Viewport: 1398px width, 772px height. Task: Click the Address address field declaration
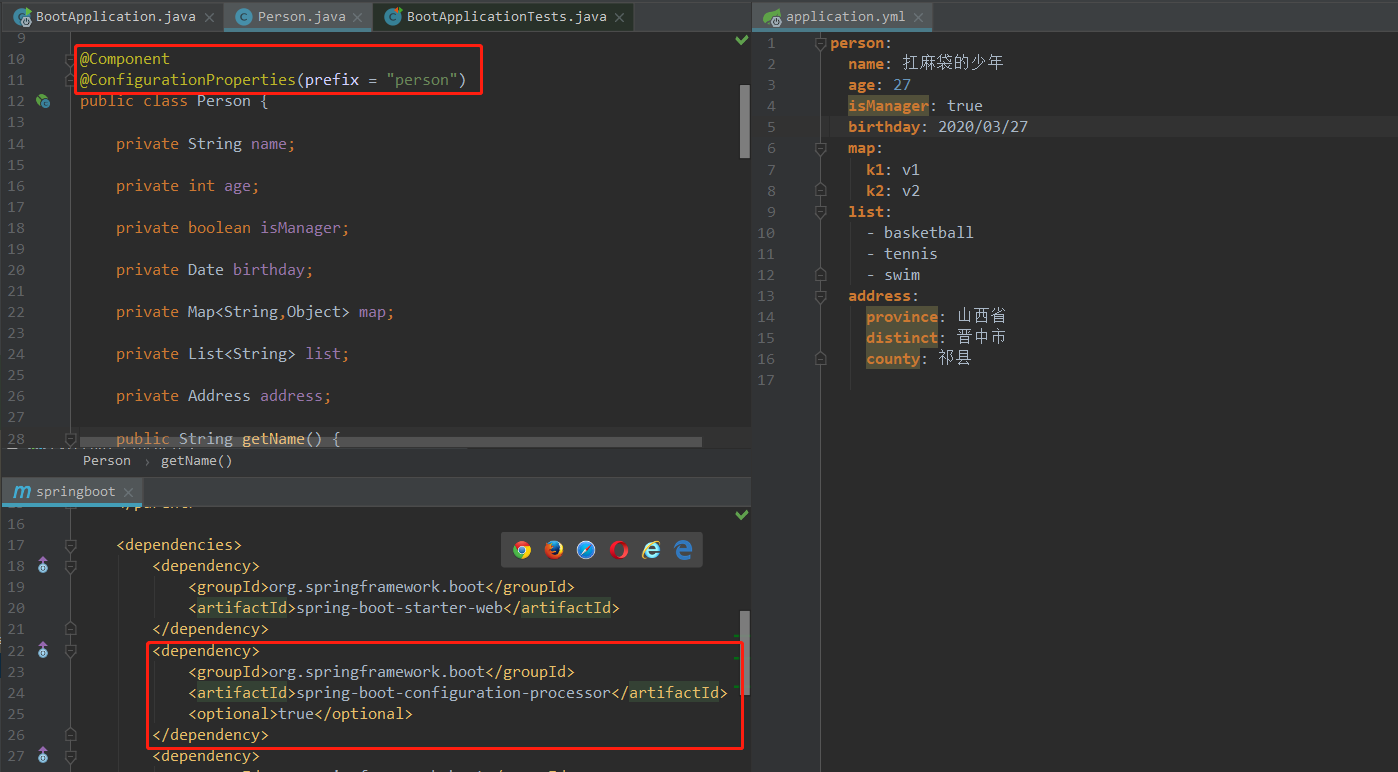[x=223, y=396]
